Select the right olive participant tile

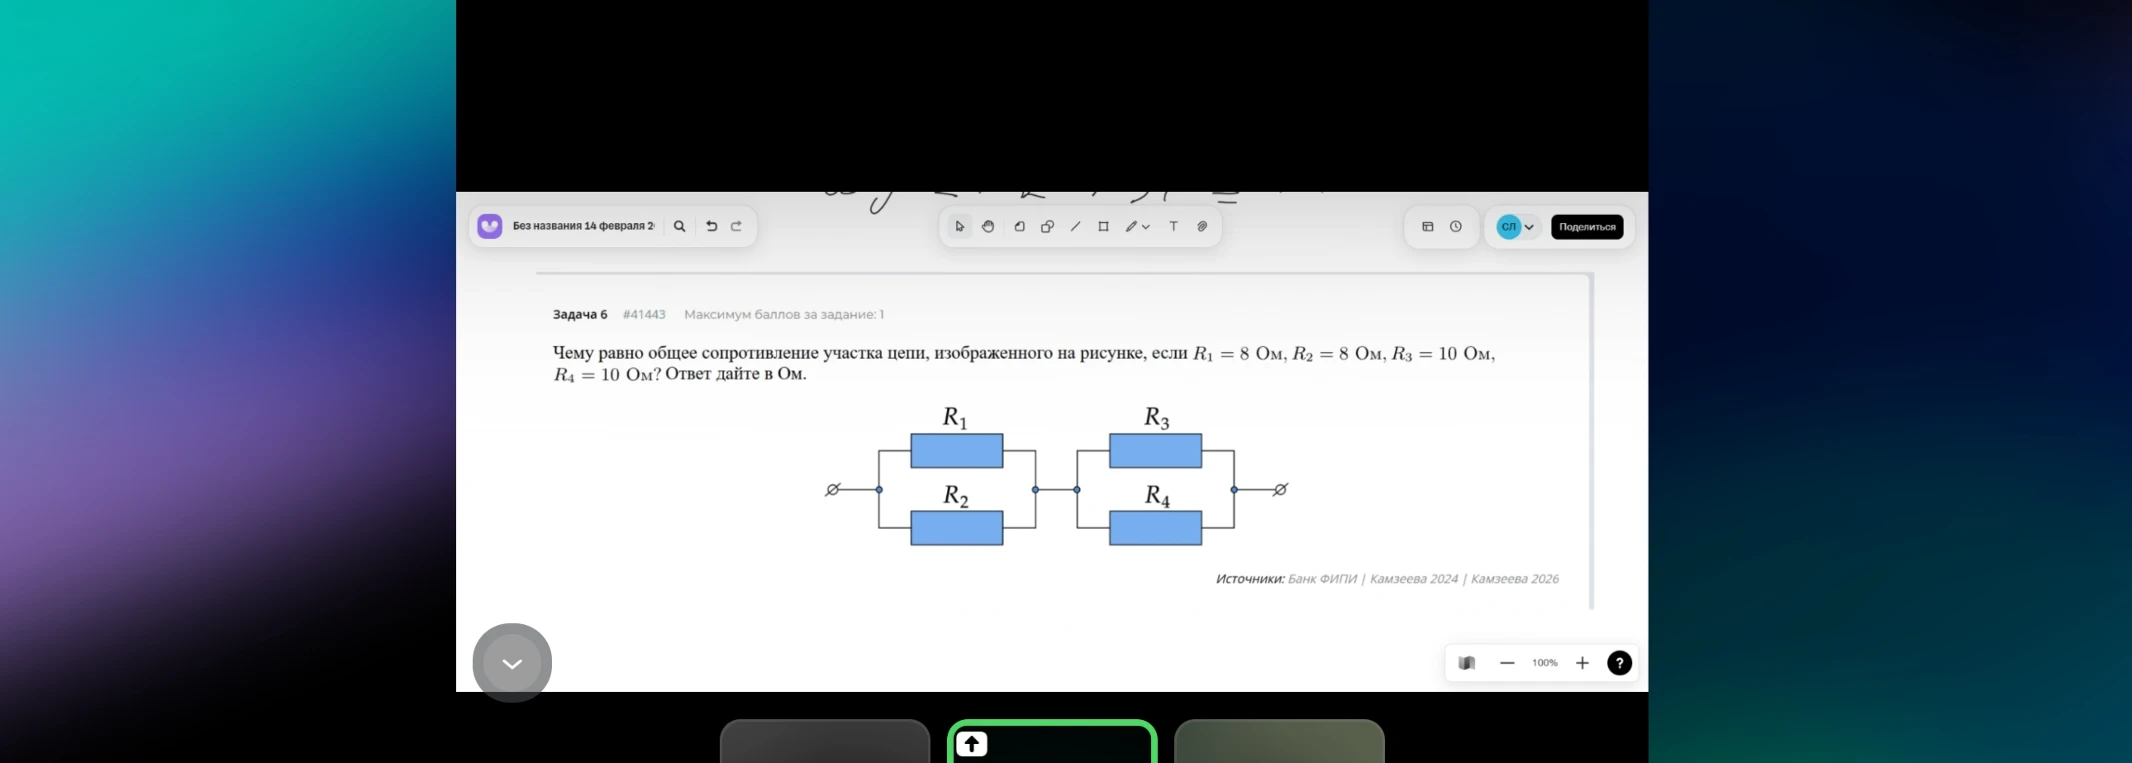1279,742
